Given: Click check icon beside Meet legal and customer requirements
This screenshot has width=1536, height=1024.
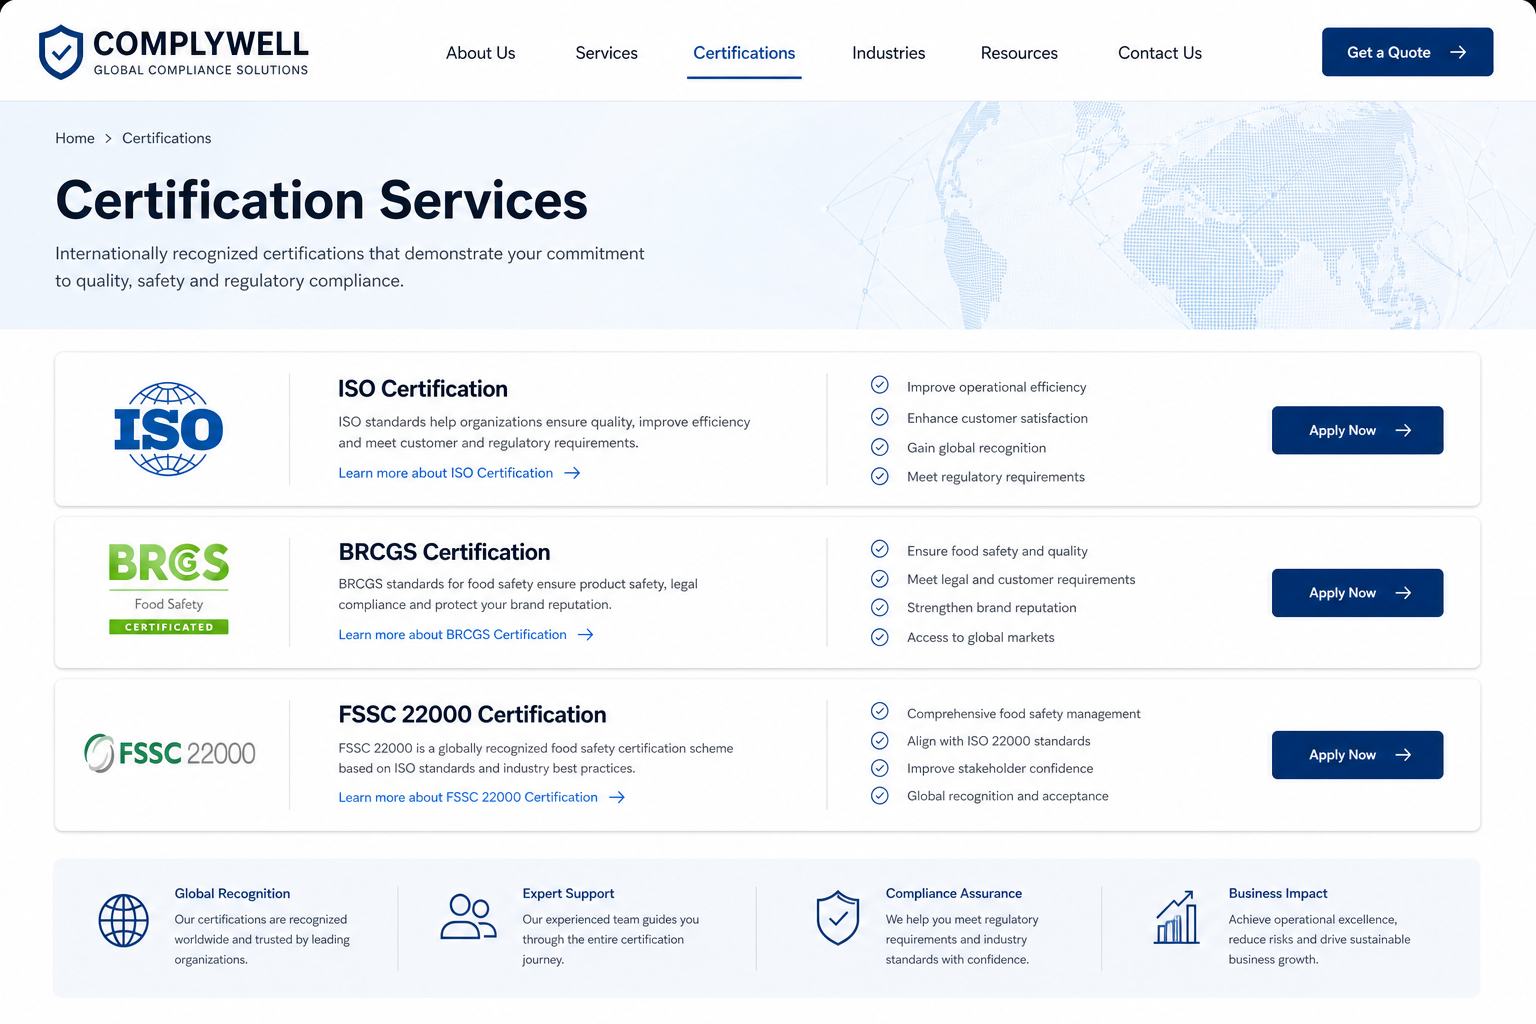Looking at the screenshot, I should point(880,579).
